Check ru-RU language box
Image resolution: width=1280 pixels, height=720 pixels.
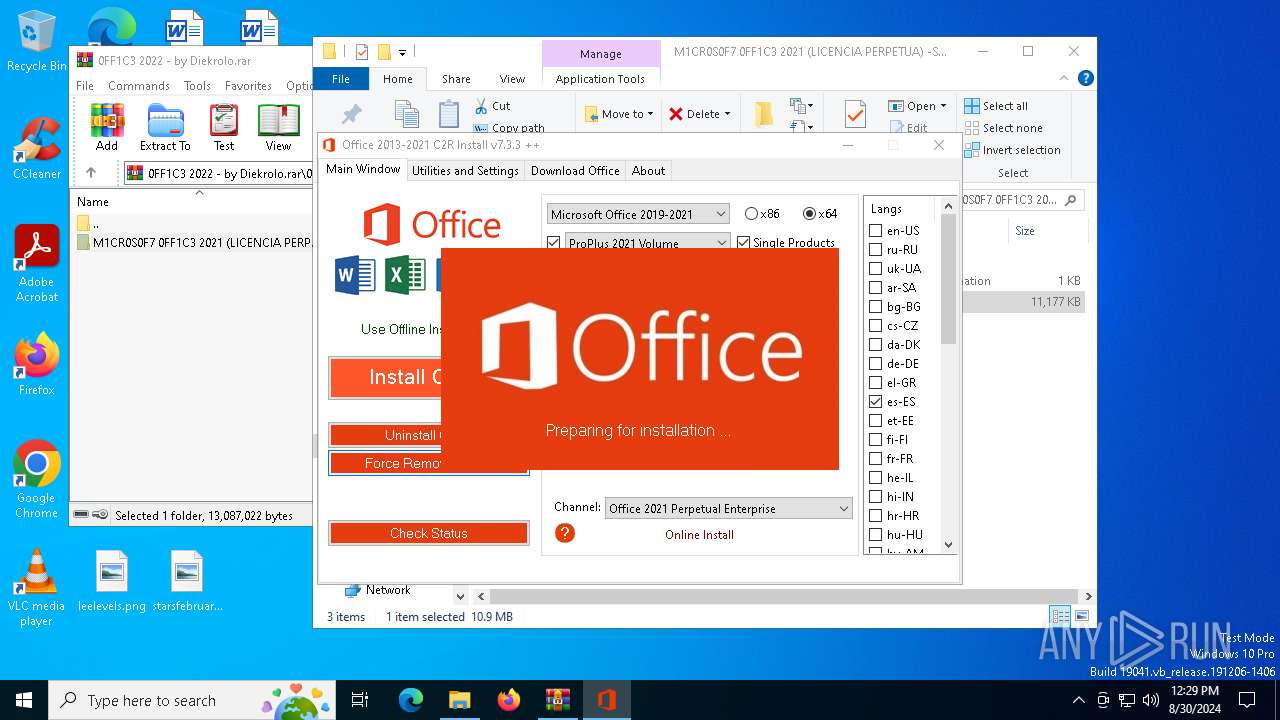coord(875,250)
